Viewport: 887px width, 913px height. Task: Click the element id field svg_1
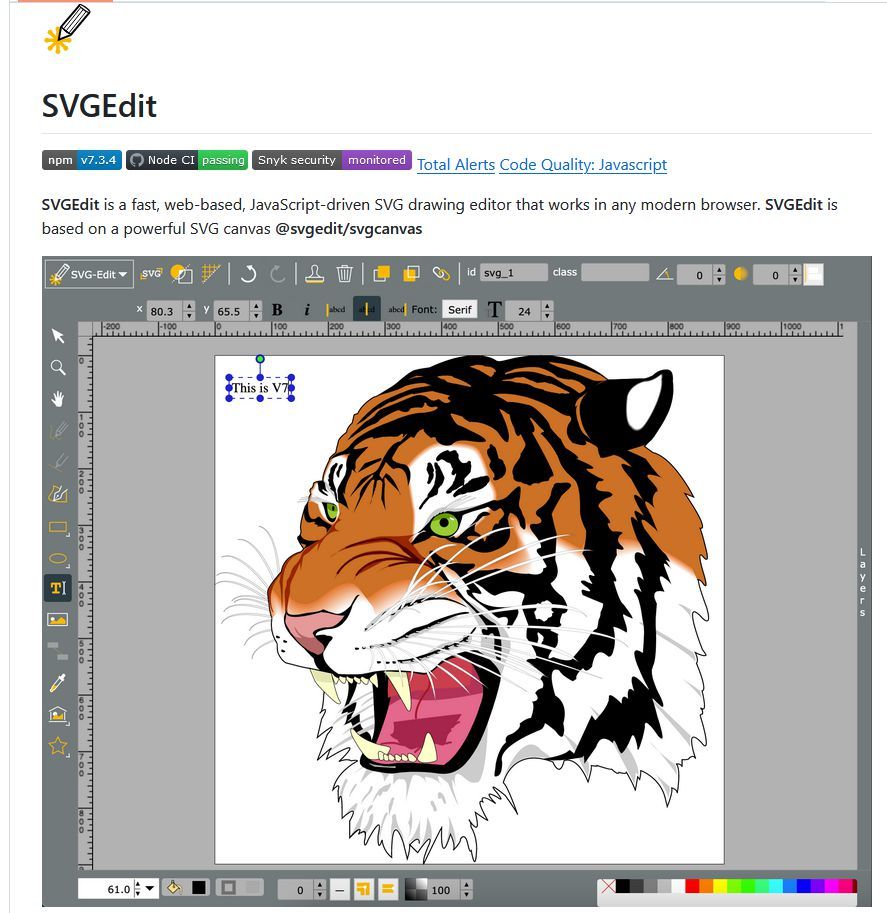tap(514, 273)
